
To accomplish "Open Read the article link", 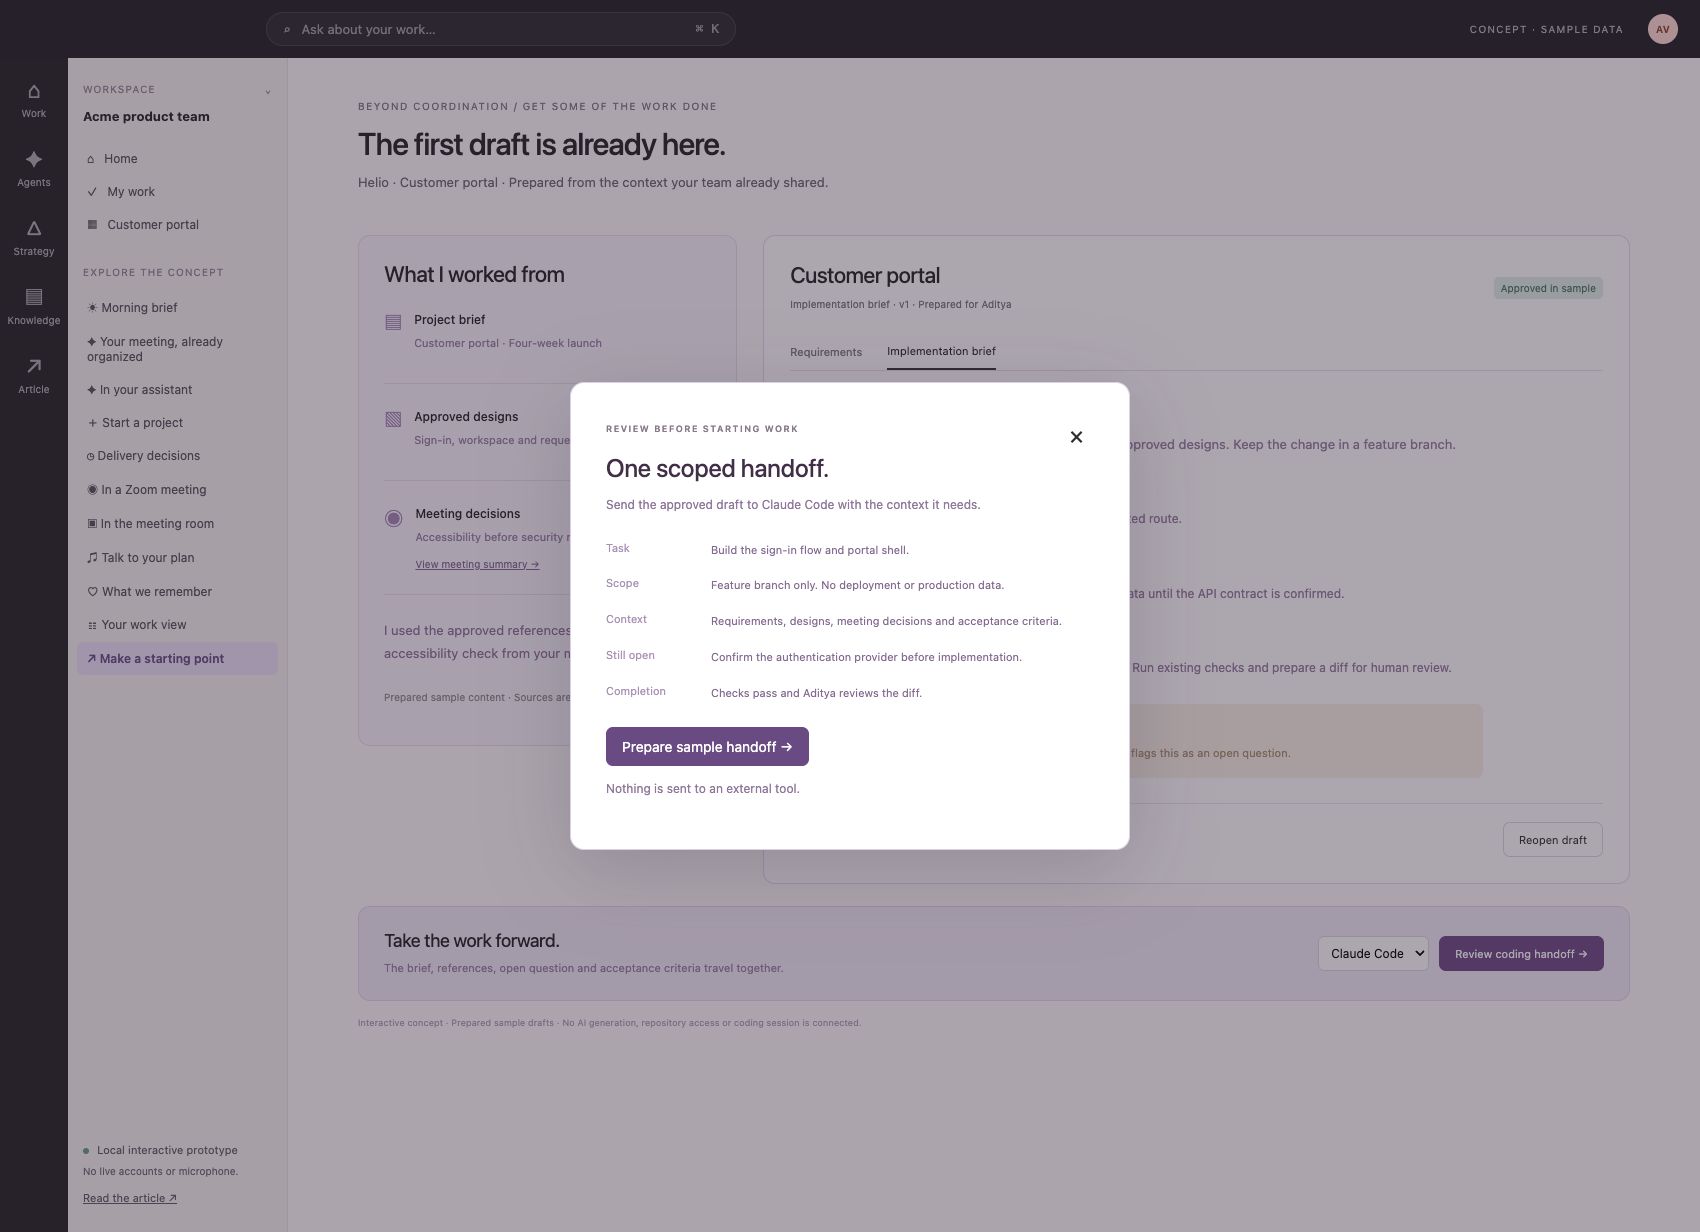I will click(130, 1198).
